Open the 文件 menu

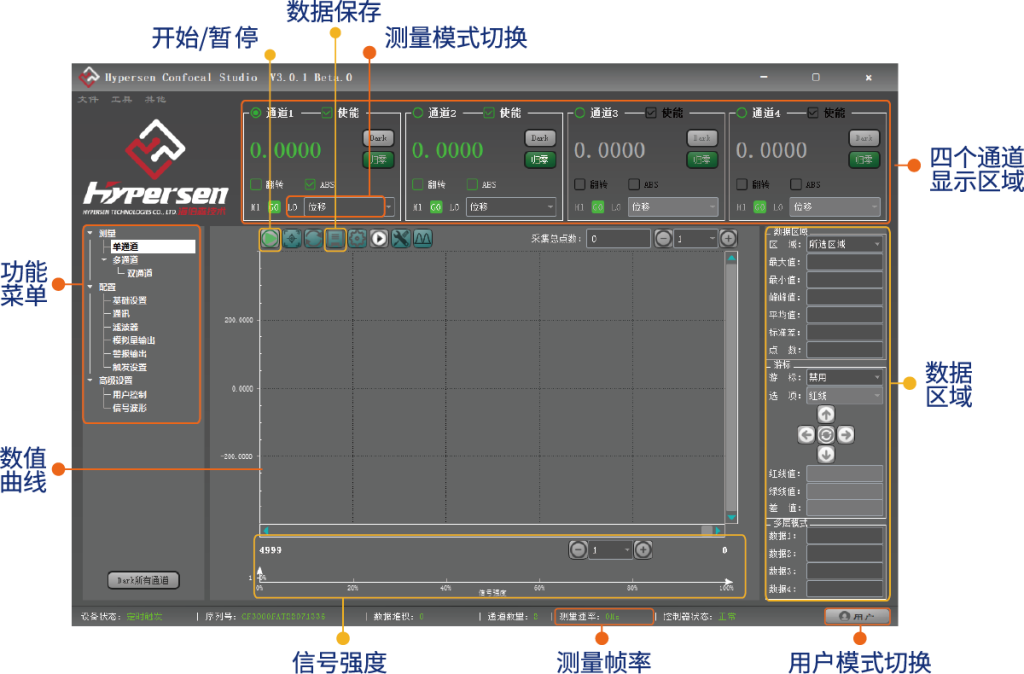coord(88,99)
